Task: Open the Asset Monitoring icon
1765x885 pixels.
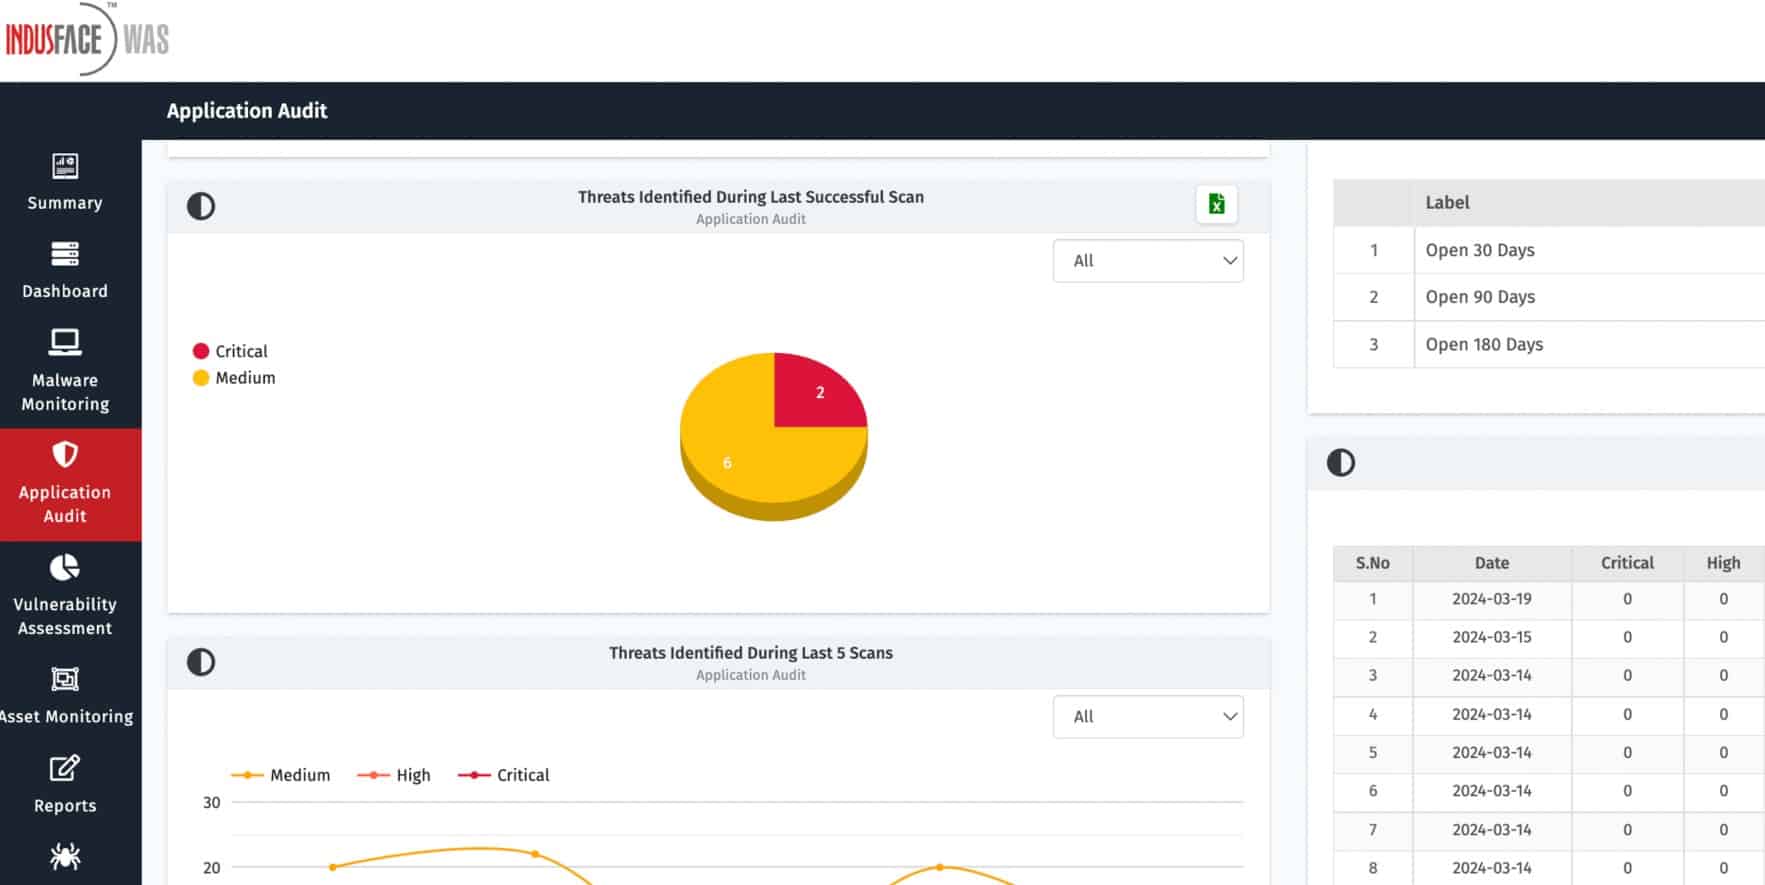Action: tap(65, 679)
